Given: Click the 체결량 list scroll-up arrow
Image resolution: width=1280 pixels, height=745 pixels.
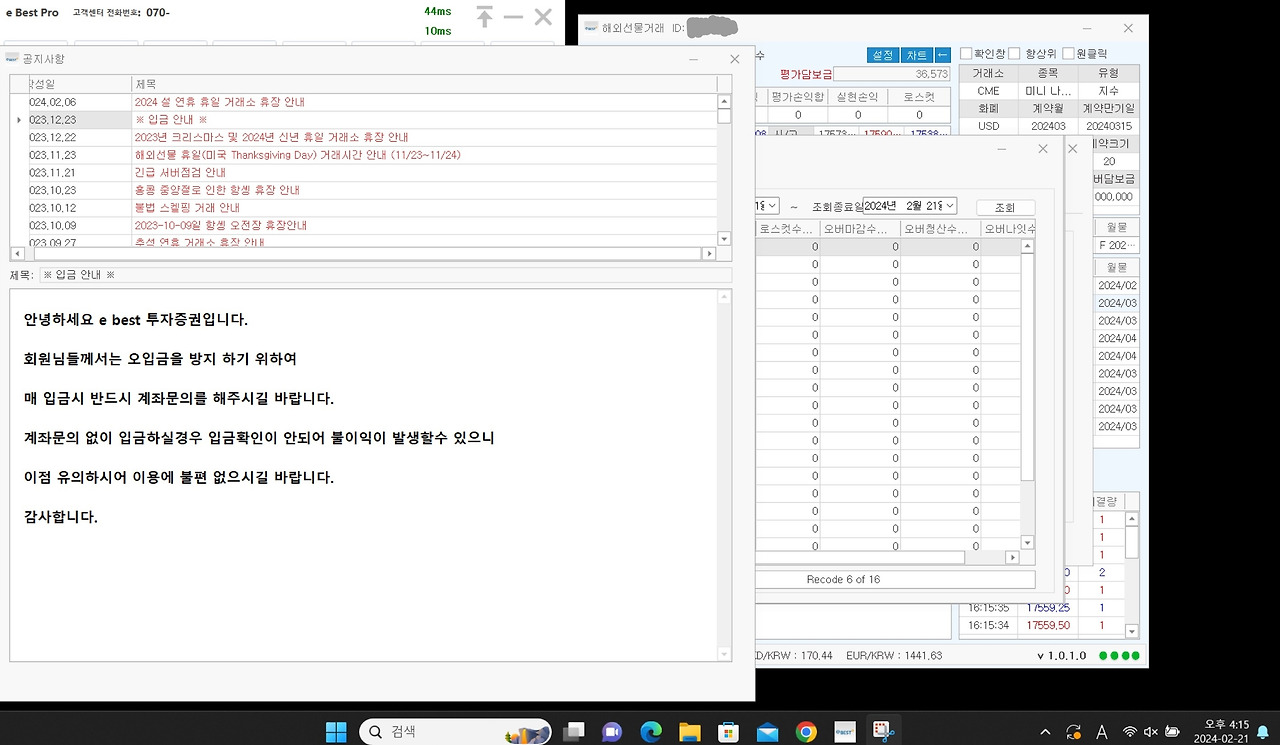Looking at the screenshot, I should [x=1132, y=519].
